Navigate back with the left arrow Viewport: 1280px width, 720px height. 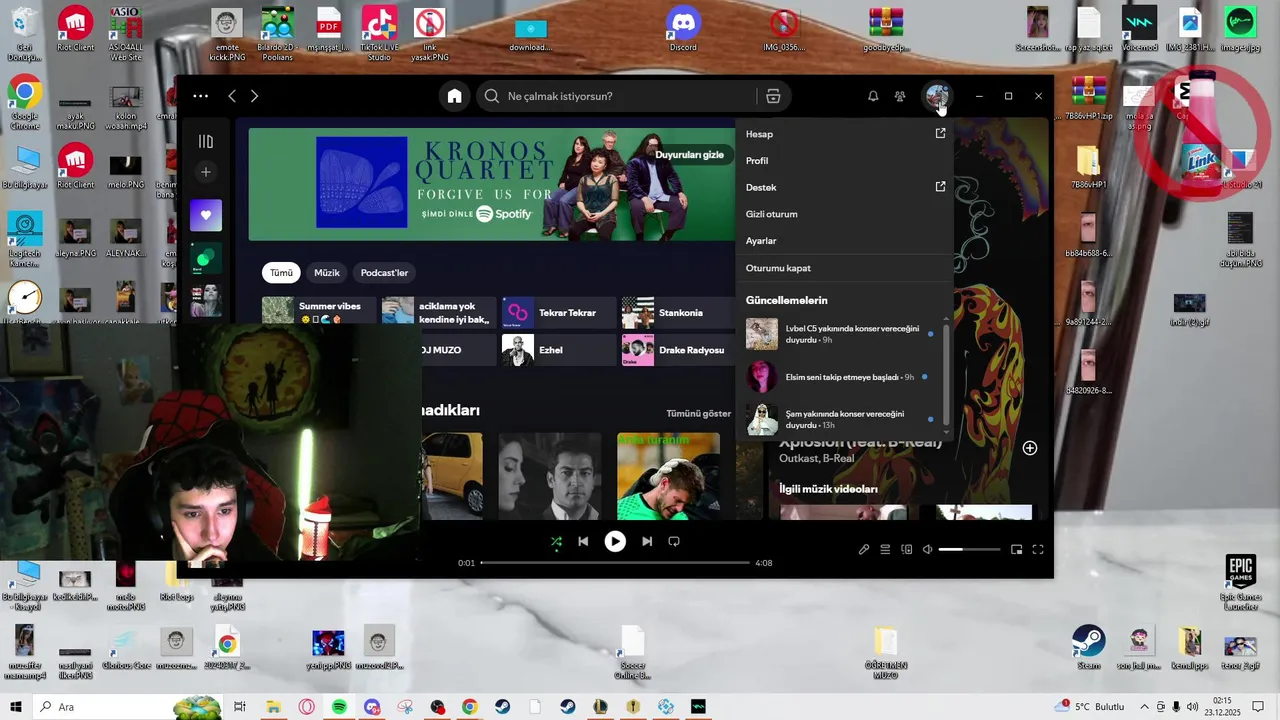pyautogui.click(x=232, y=96)
